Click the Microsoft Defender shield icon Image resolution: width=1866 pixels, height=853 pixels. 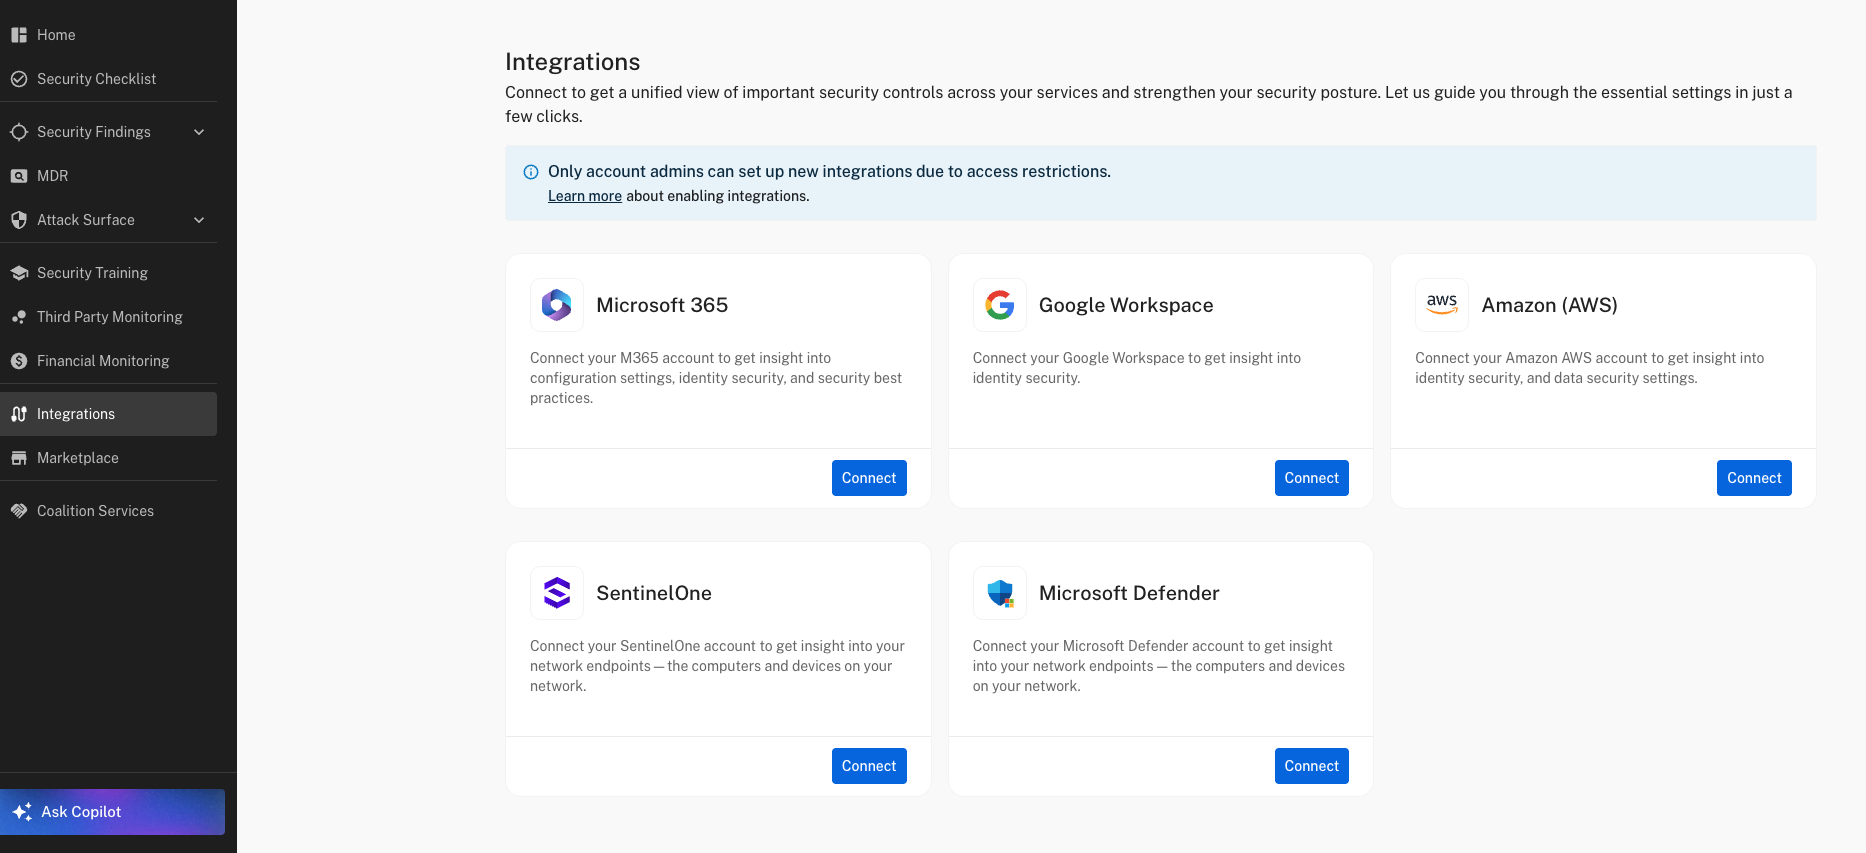(x=999, y=593)
